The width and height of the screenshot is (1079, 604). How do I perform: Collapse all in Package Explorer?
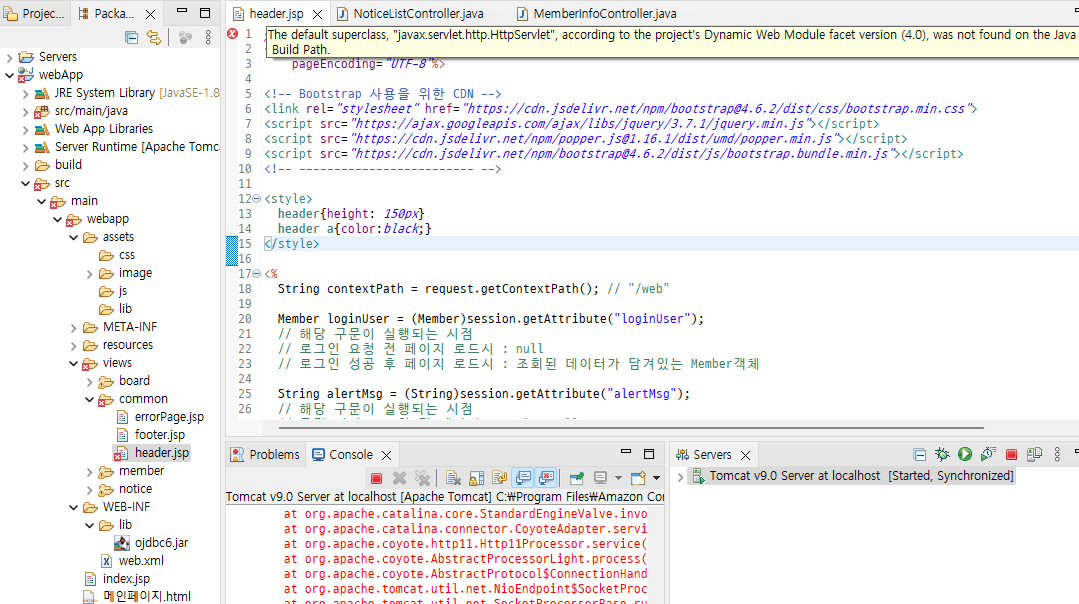point(131,37)
